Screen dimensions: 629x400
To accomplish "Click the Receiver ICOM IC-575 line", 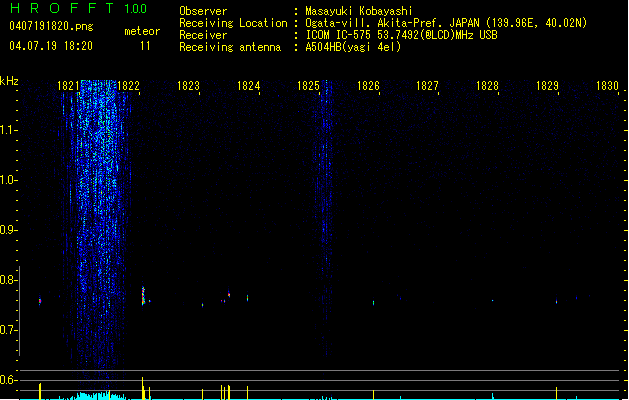I will (401, 35).
